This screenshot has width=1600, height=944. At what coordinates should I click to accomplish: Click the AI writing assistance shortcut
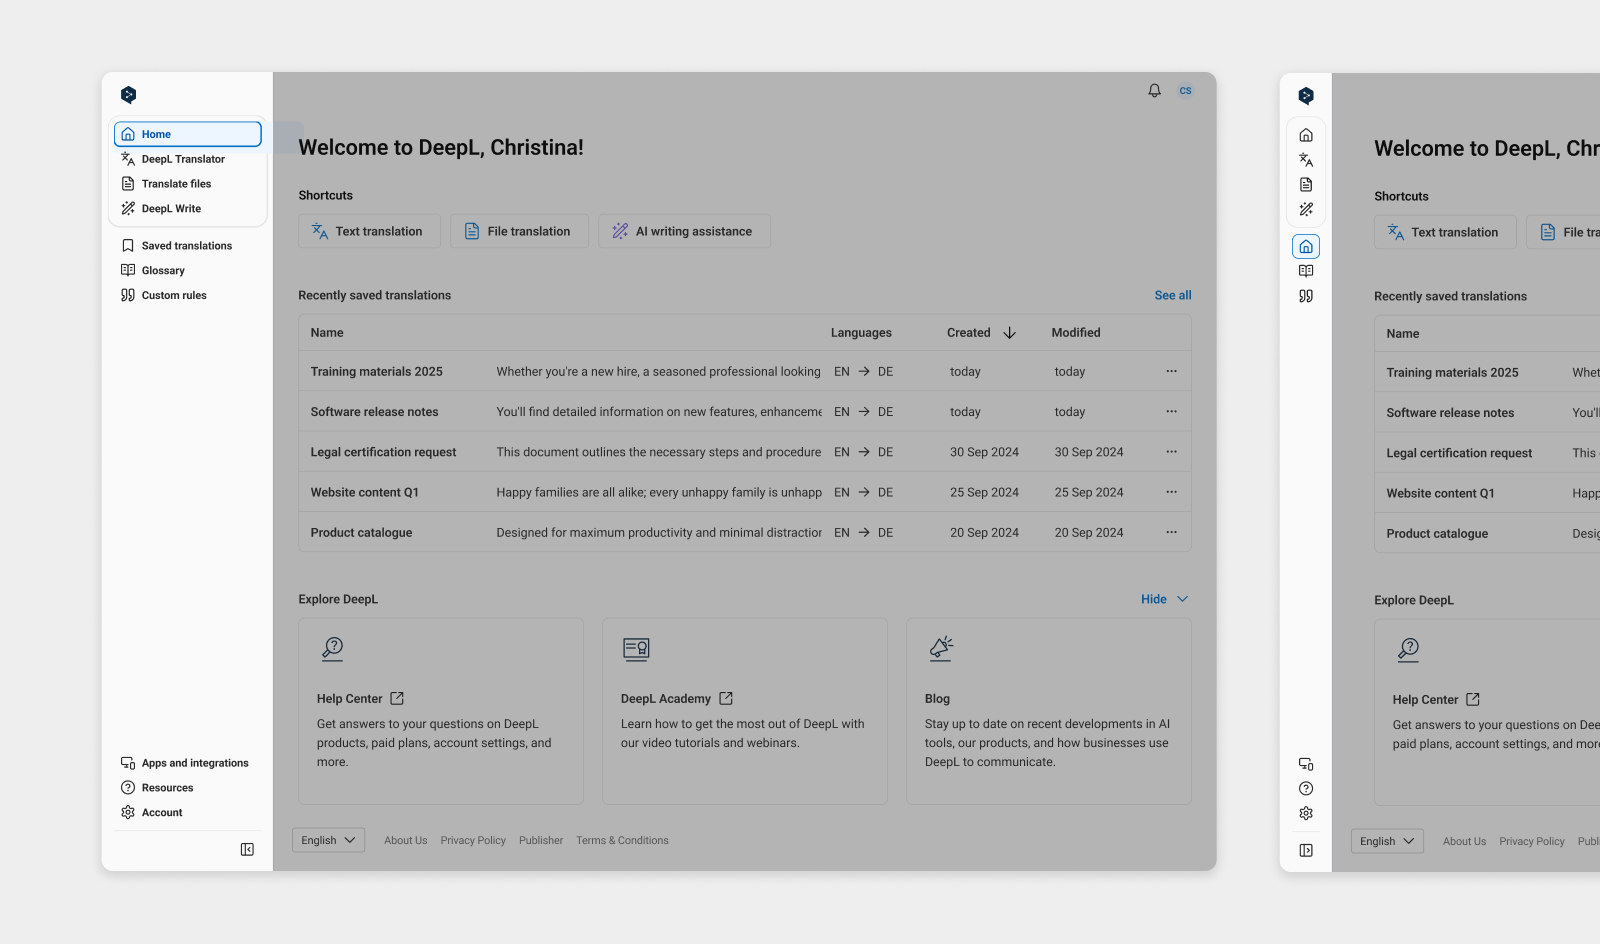(685, 231)
